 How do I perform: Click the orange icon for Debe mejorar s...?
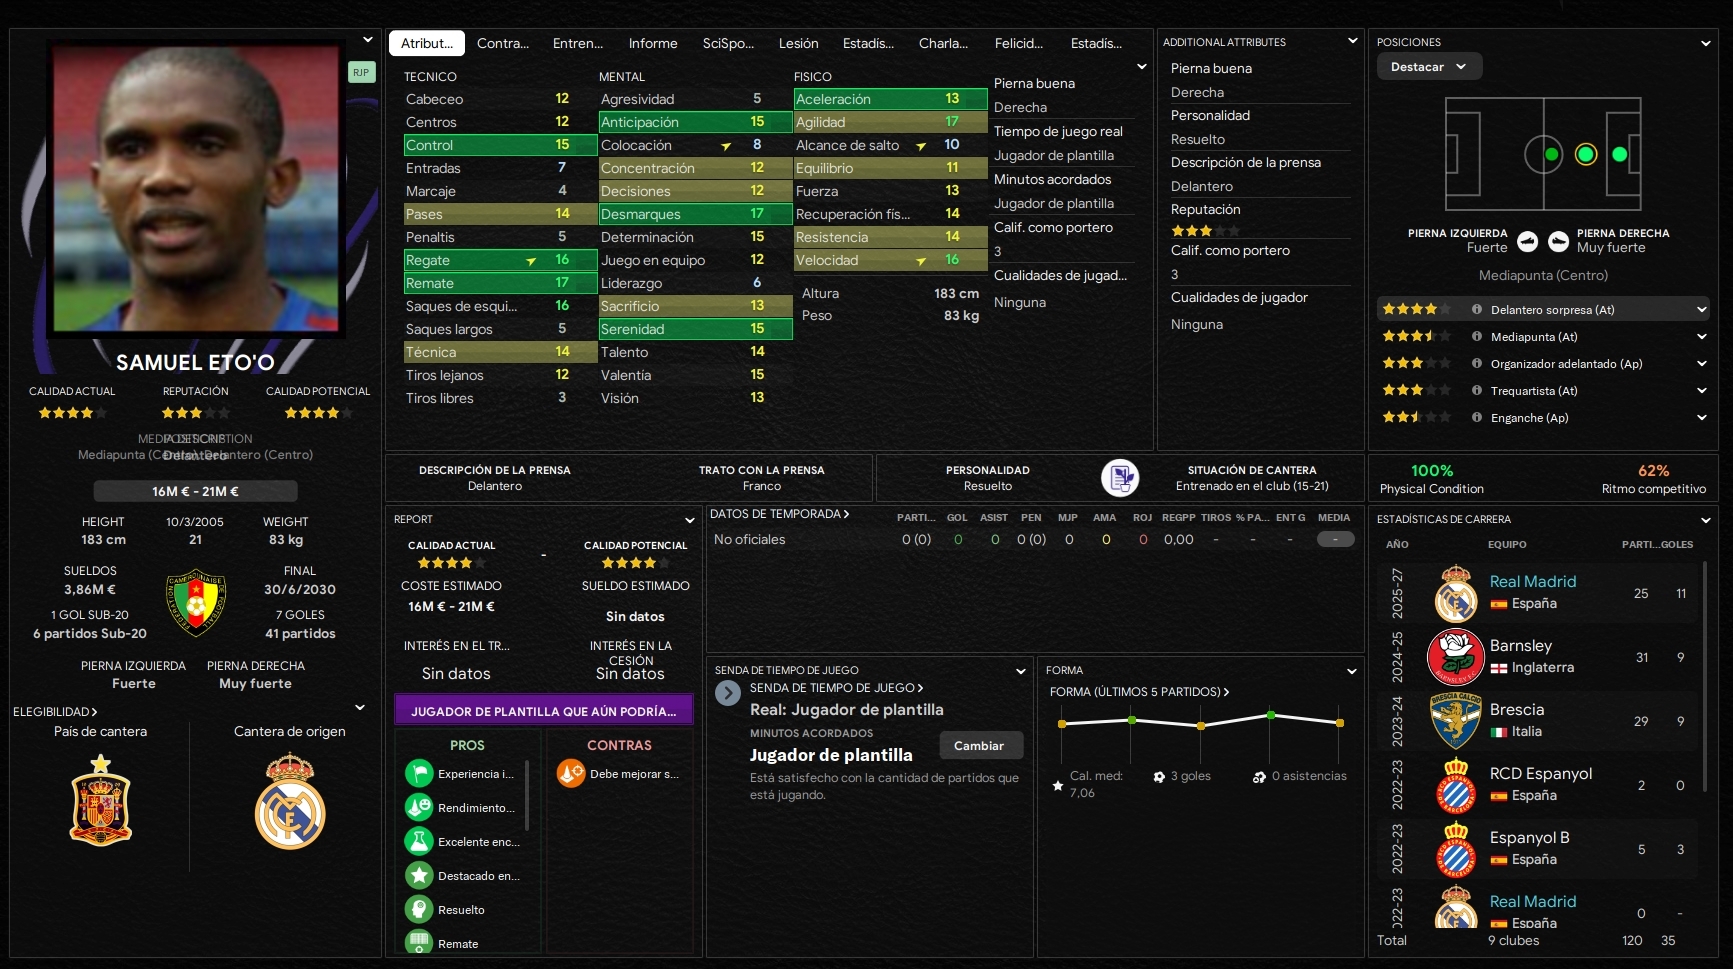[571, 773]
